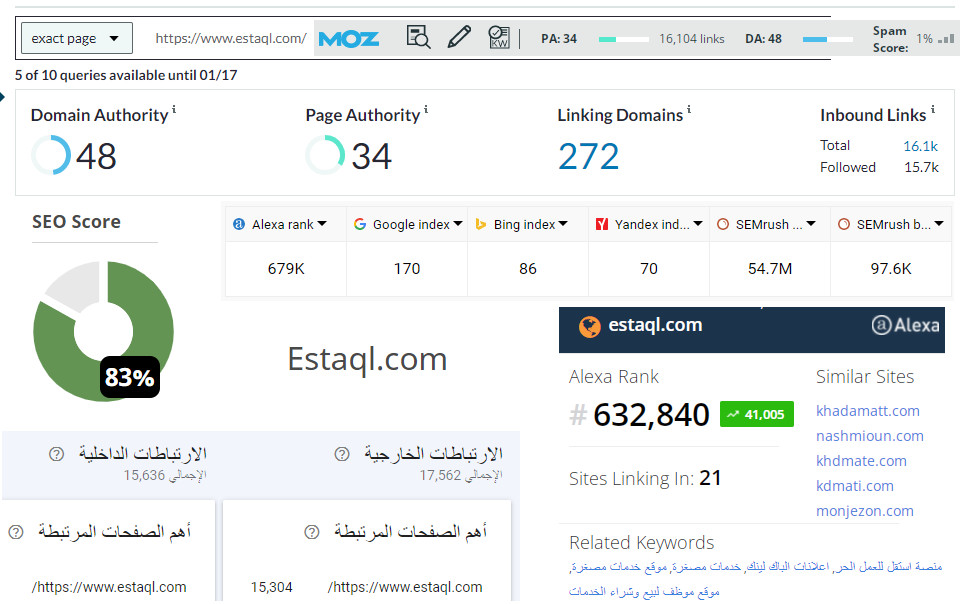Click the green 41,005 rank change badge
Viewport: 961px width, 604px height.
click(756, 415)
